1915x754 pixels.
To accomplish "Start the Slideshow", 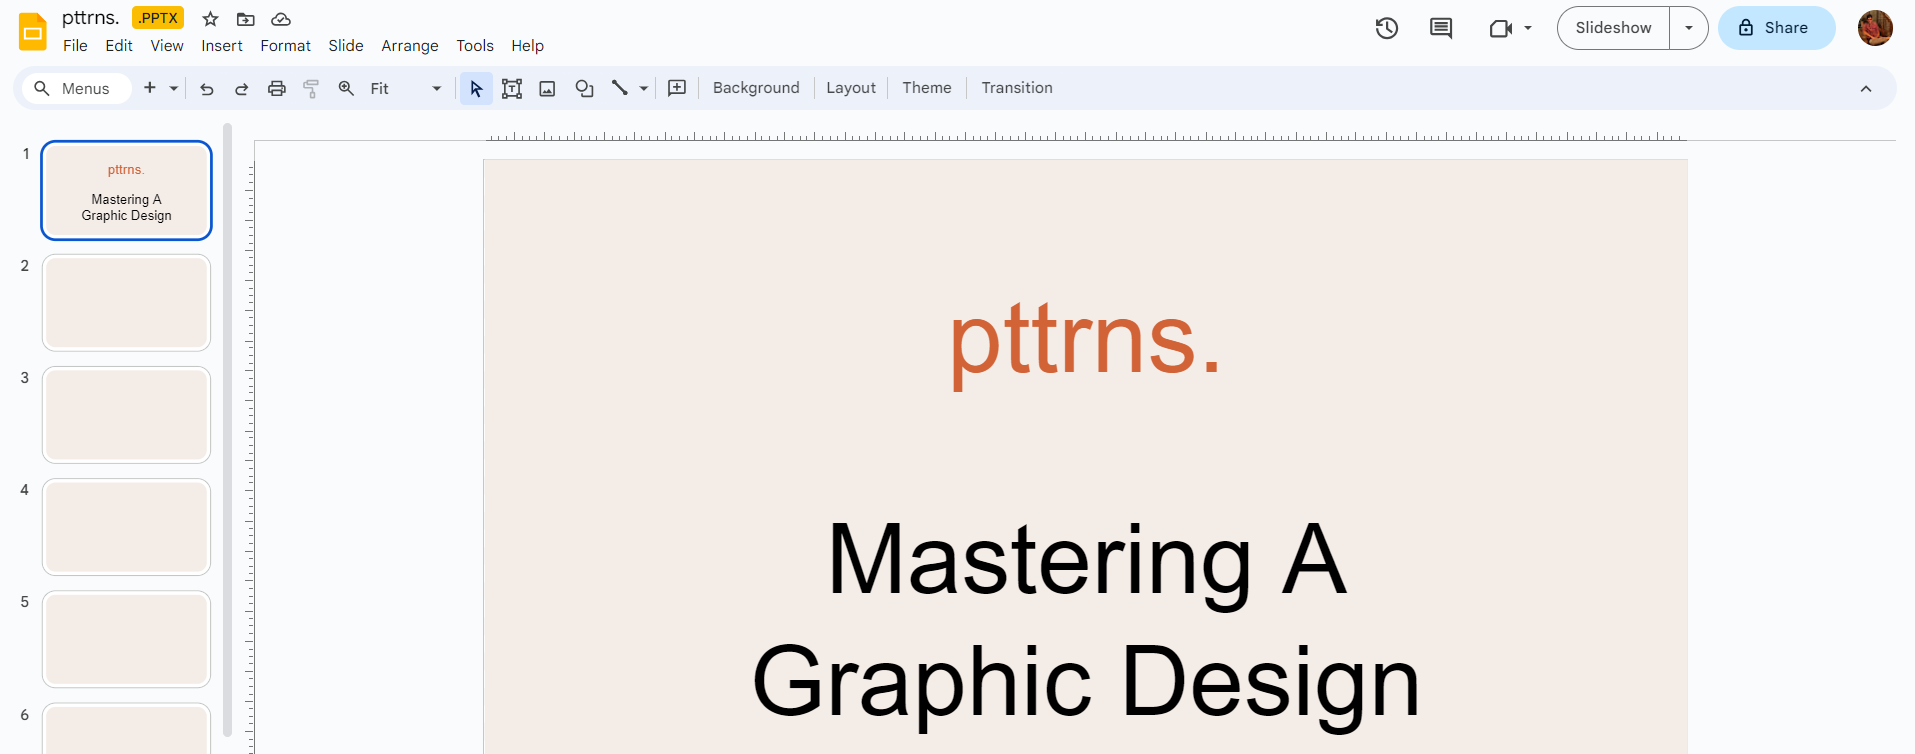I will tap(1613, 28).
